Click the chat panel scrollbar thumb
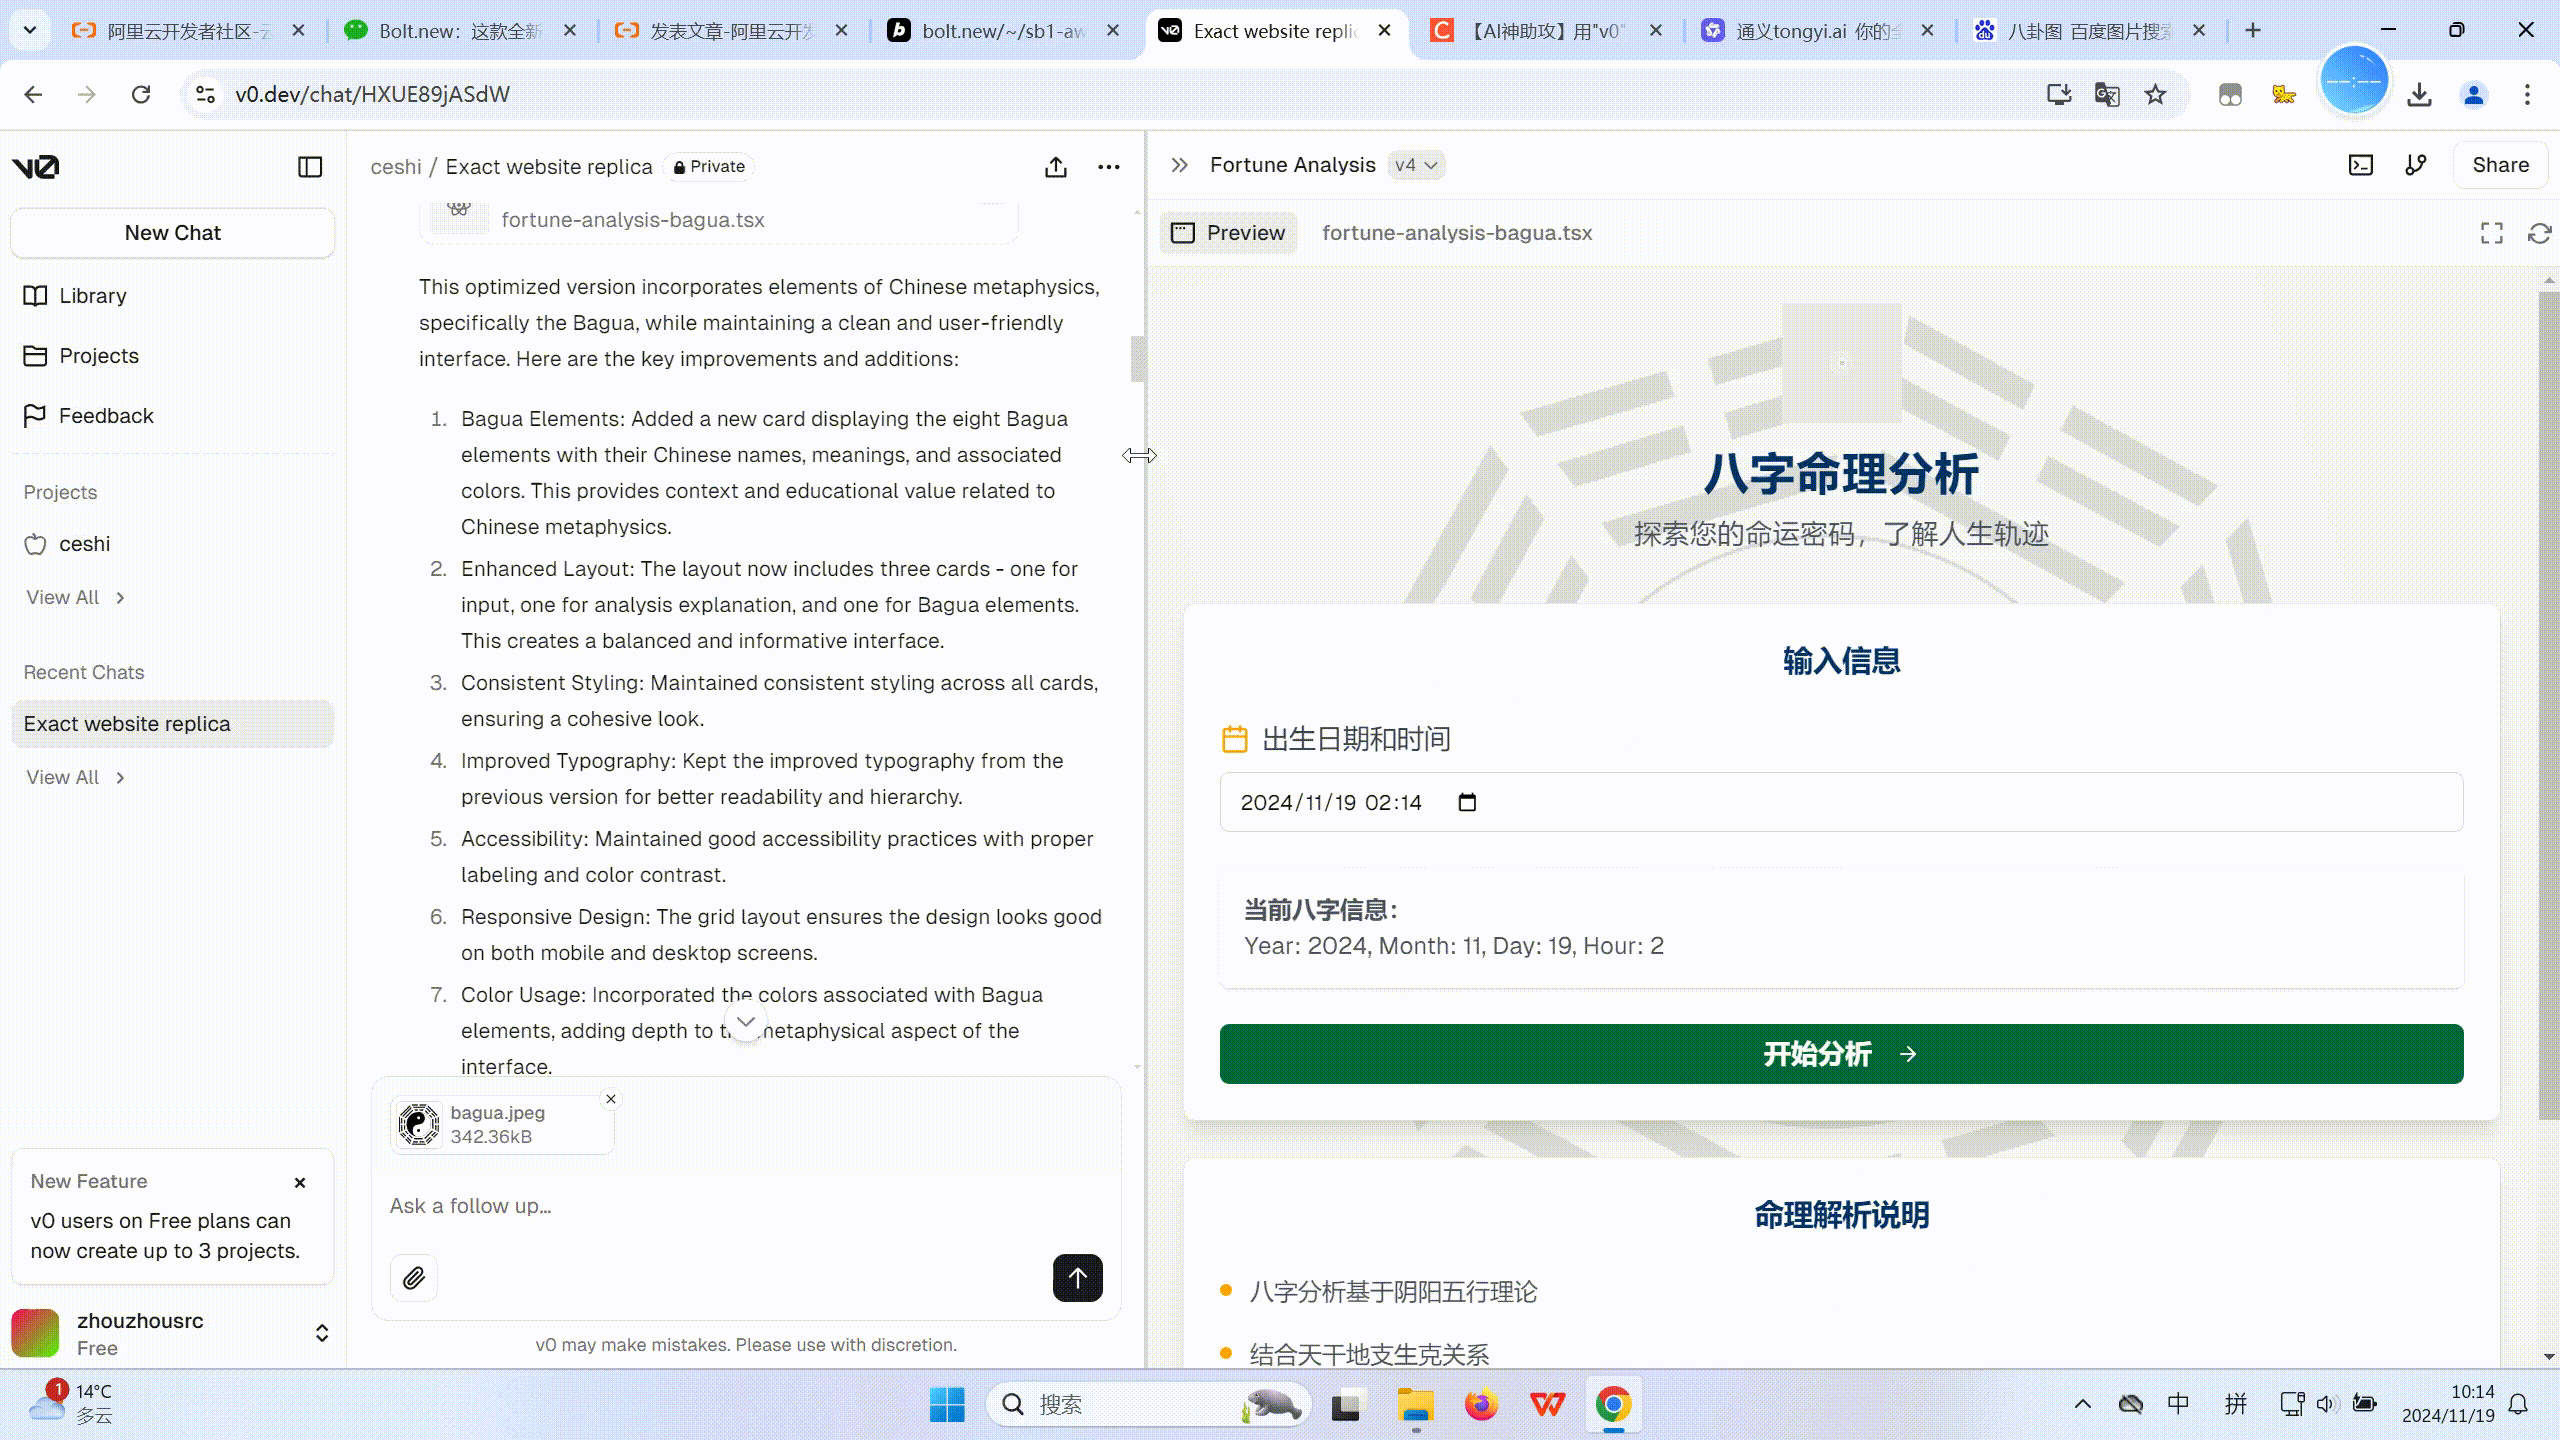Screen dimensions: 2560x1440 1137,358
